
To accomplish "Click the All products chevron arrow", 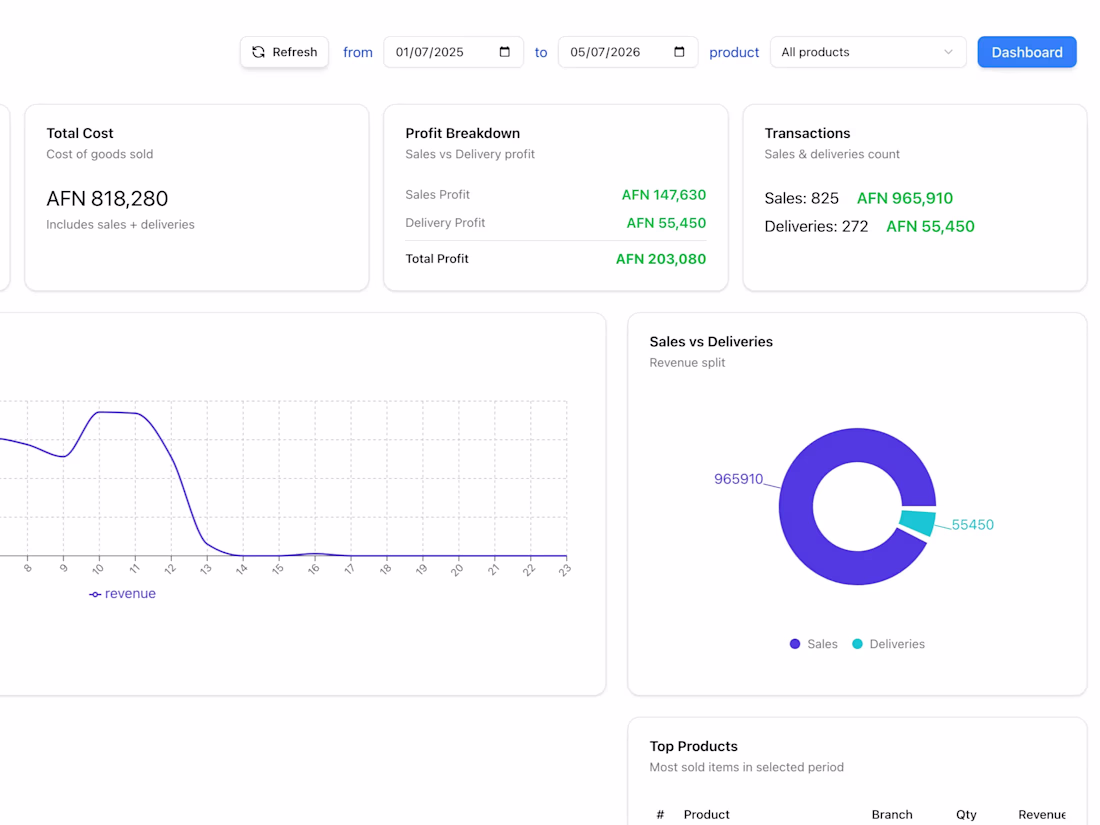I will [948, 52].
